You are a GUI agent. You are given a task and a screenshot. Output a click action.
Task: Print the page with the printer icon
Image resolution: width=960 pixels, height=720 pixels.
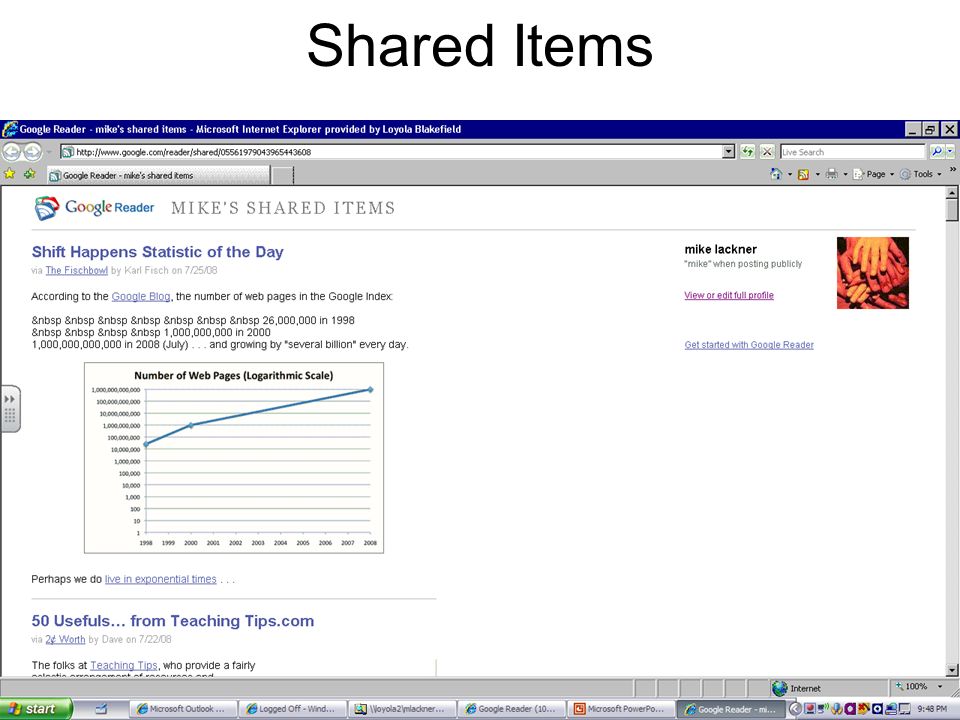coord(831,174)
